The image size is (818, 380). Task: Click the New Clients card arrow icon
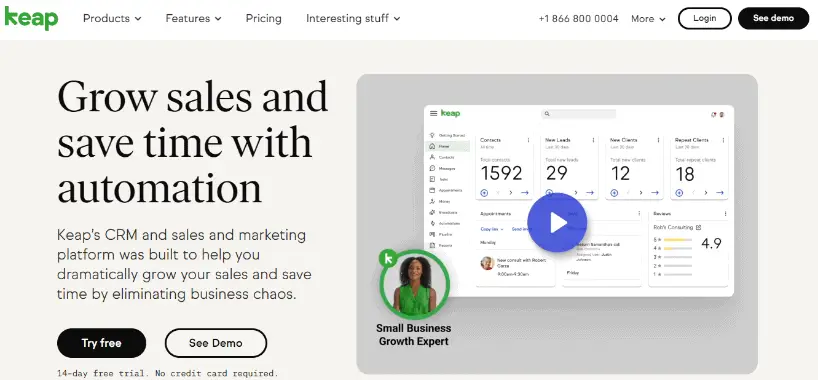[655, 193]
